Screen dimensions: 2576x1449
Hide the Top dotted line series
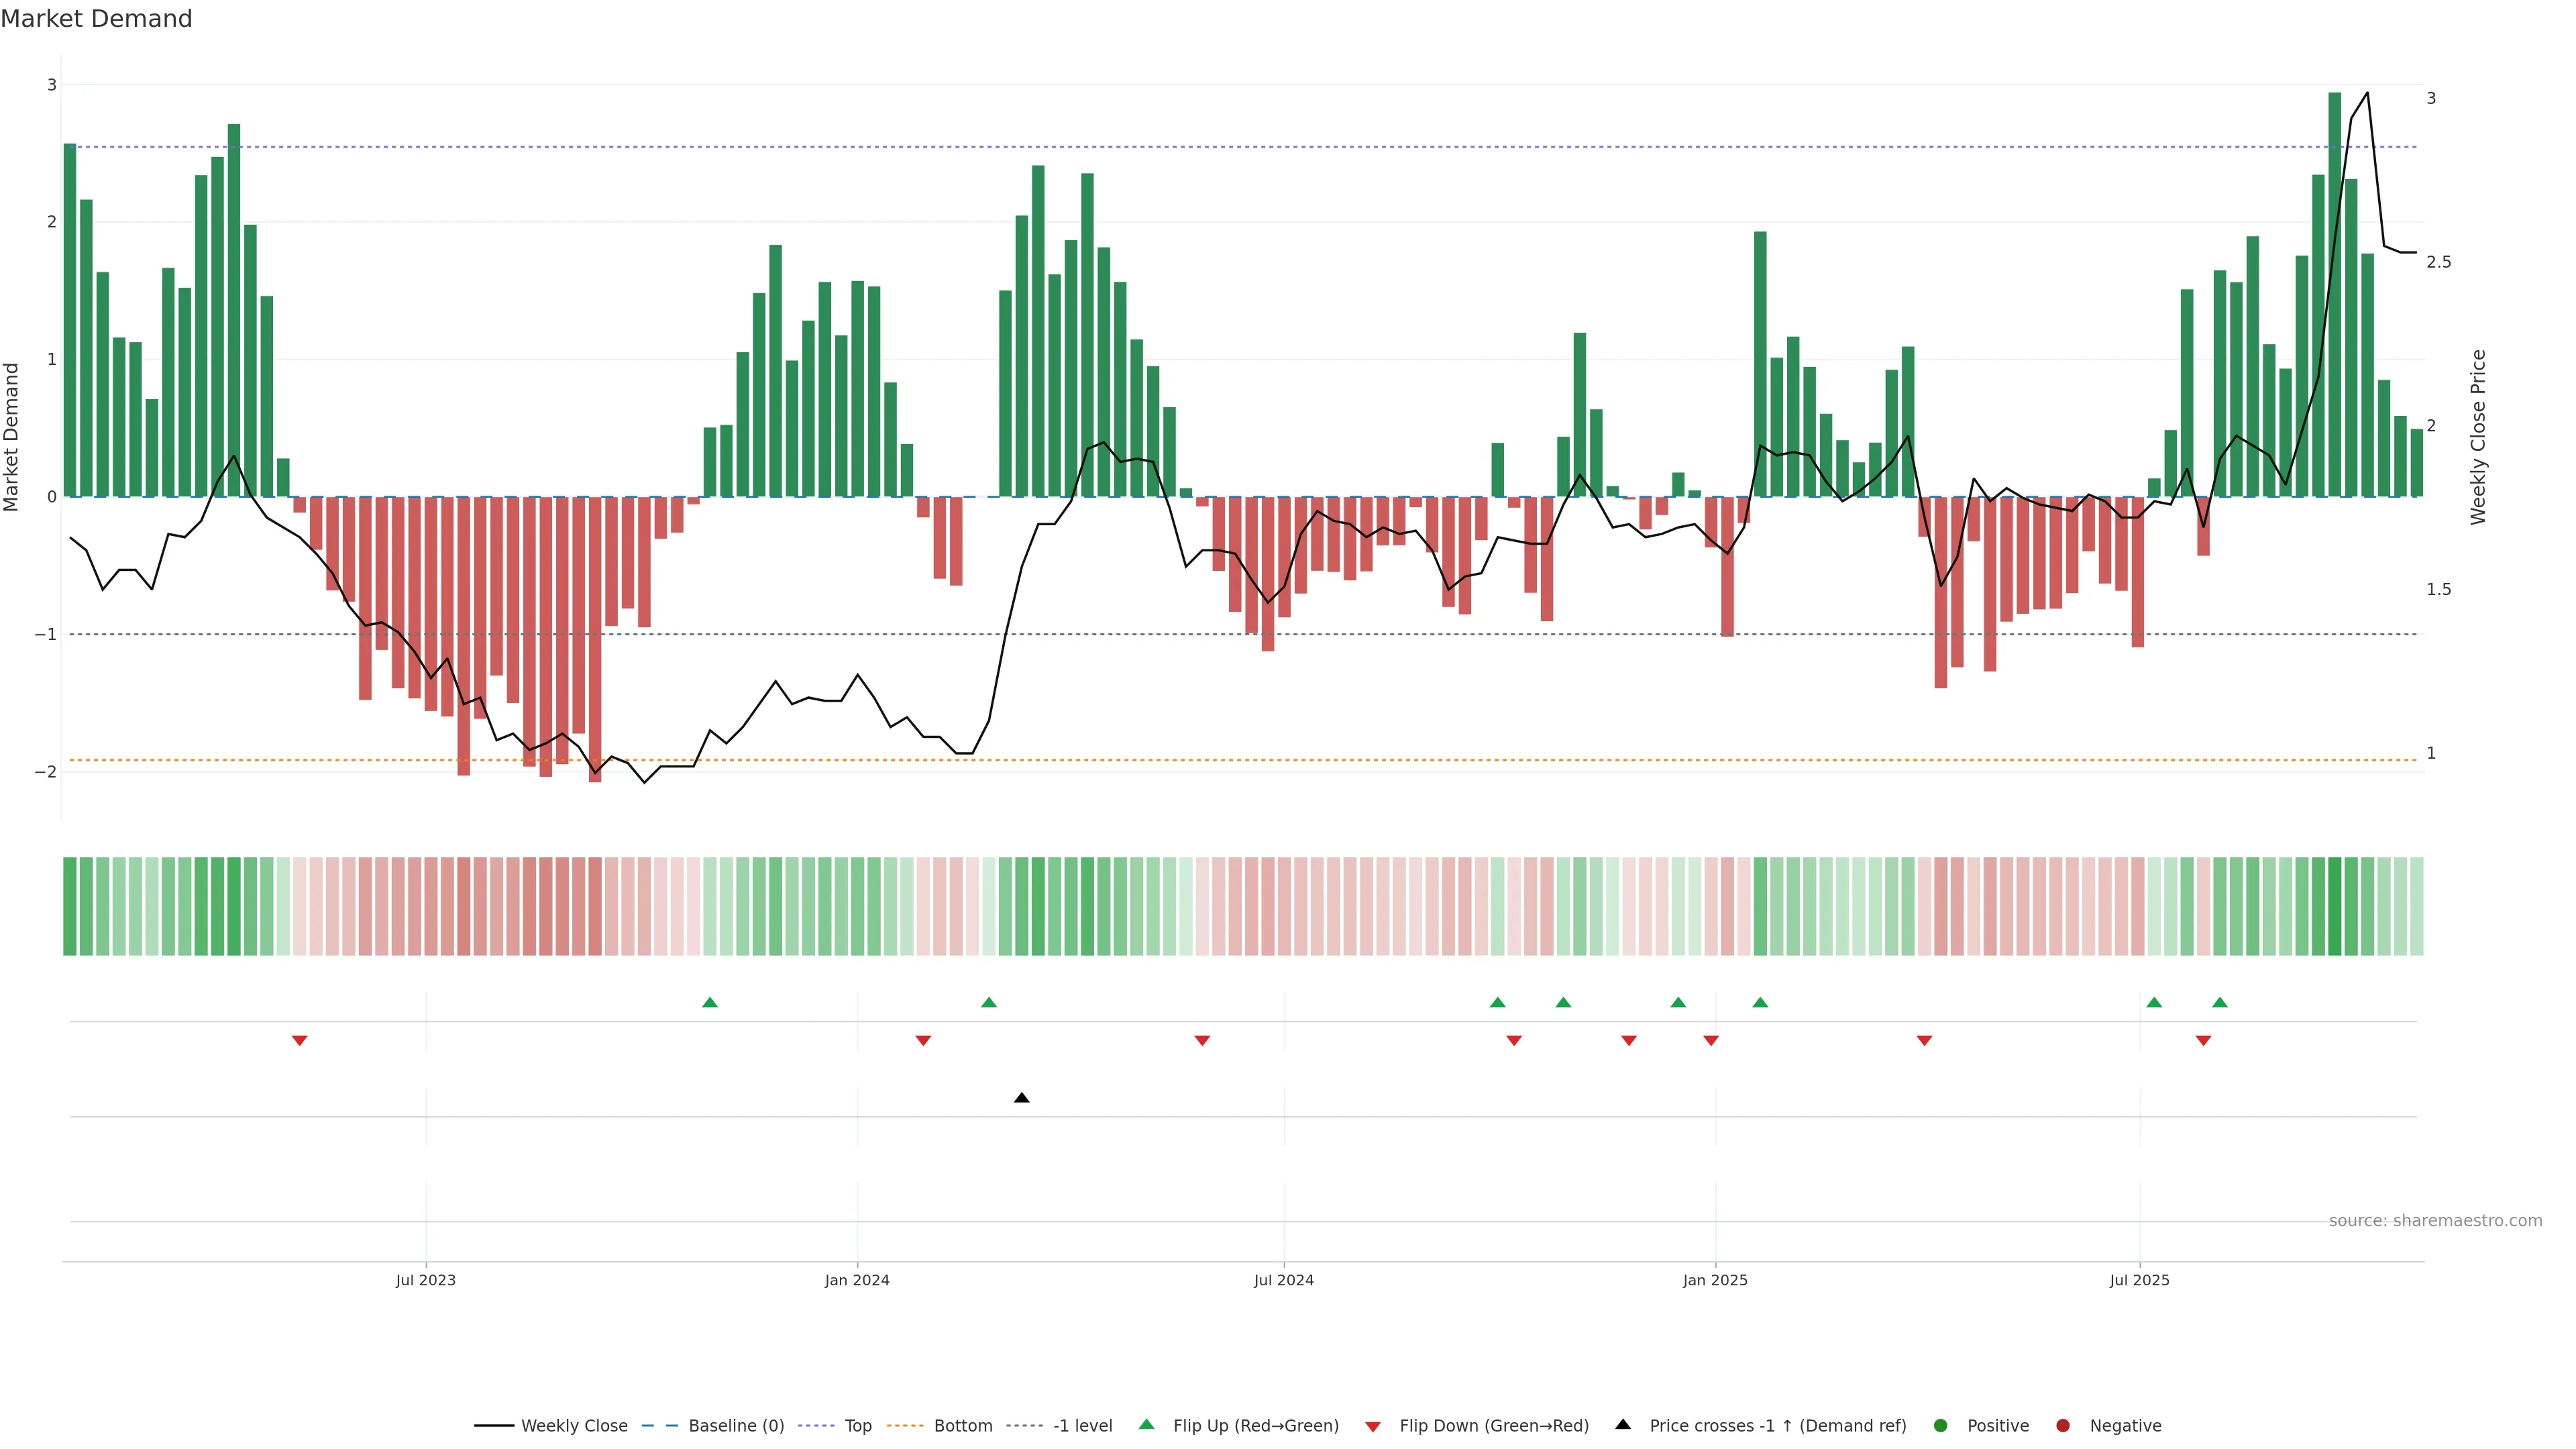(857, 1426)
